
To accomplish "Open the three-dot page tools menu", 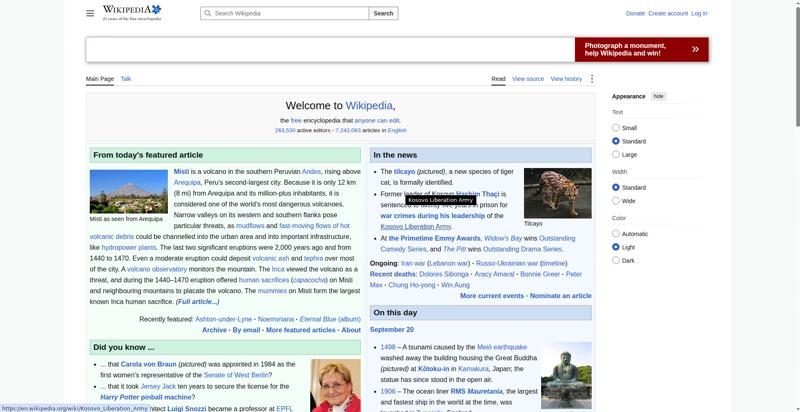I will pyautogui.click(x=592, y=79).
